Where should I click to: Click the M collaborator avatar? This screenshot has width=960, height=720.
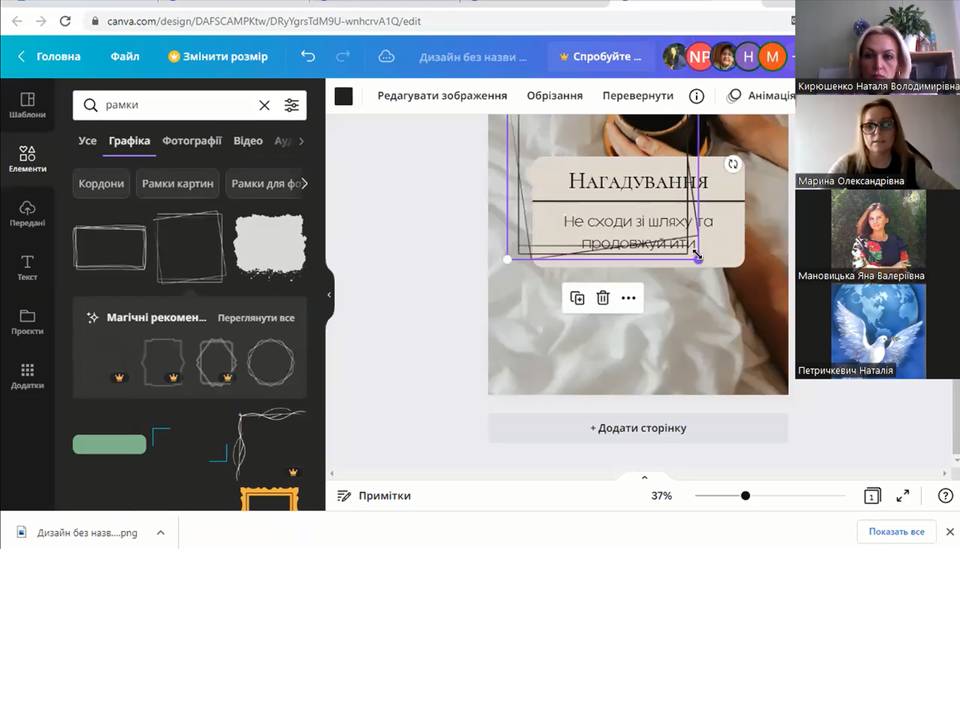772,57
